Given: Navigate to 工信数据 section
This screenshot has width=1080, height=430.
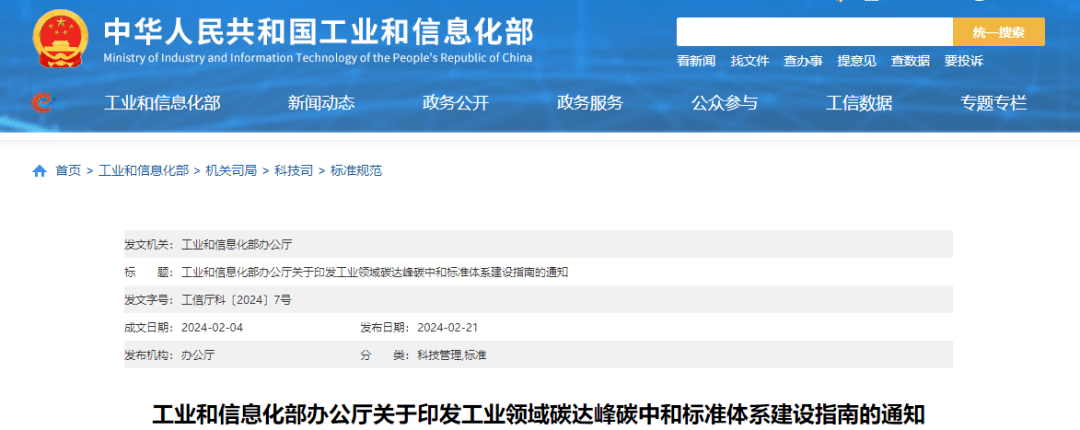Looking at the screenshot, I should pos(859,103).
